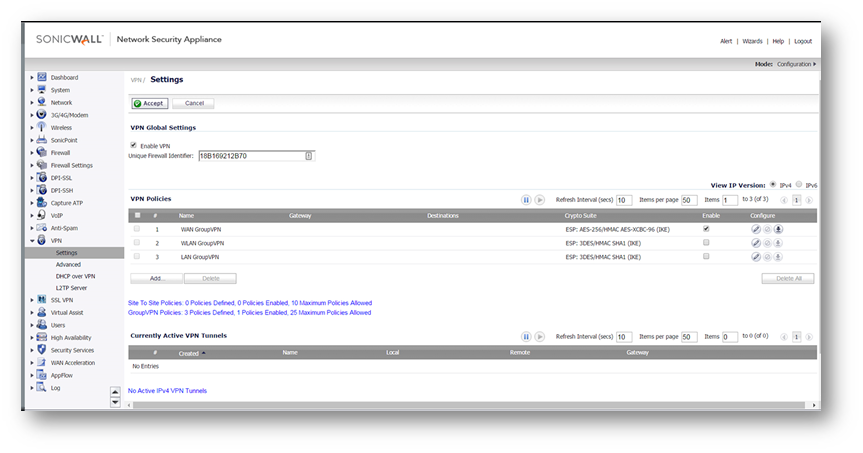The height and width of the screenshot is (453, 863).
Task: Focus the Unique Firewall Identifier field
Action: [x=256, y=156]
